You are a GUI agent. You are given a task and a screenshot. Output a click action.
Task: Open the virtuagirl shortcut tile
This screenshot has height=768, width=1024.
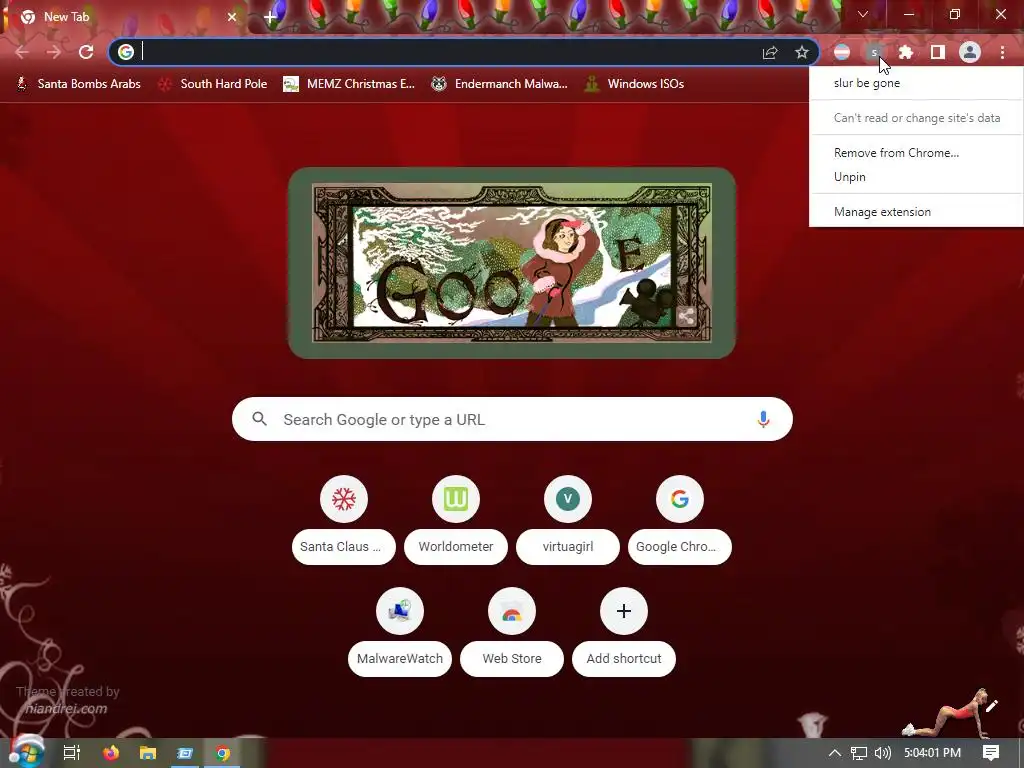point(568,520)
